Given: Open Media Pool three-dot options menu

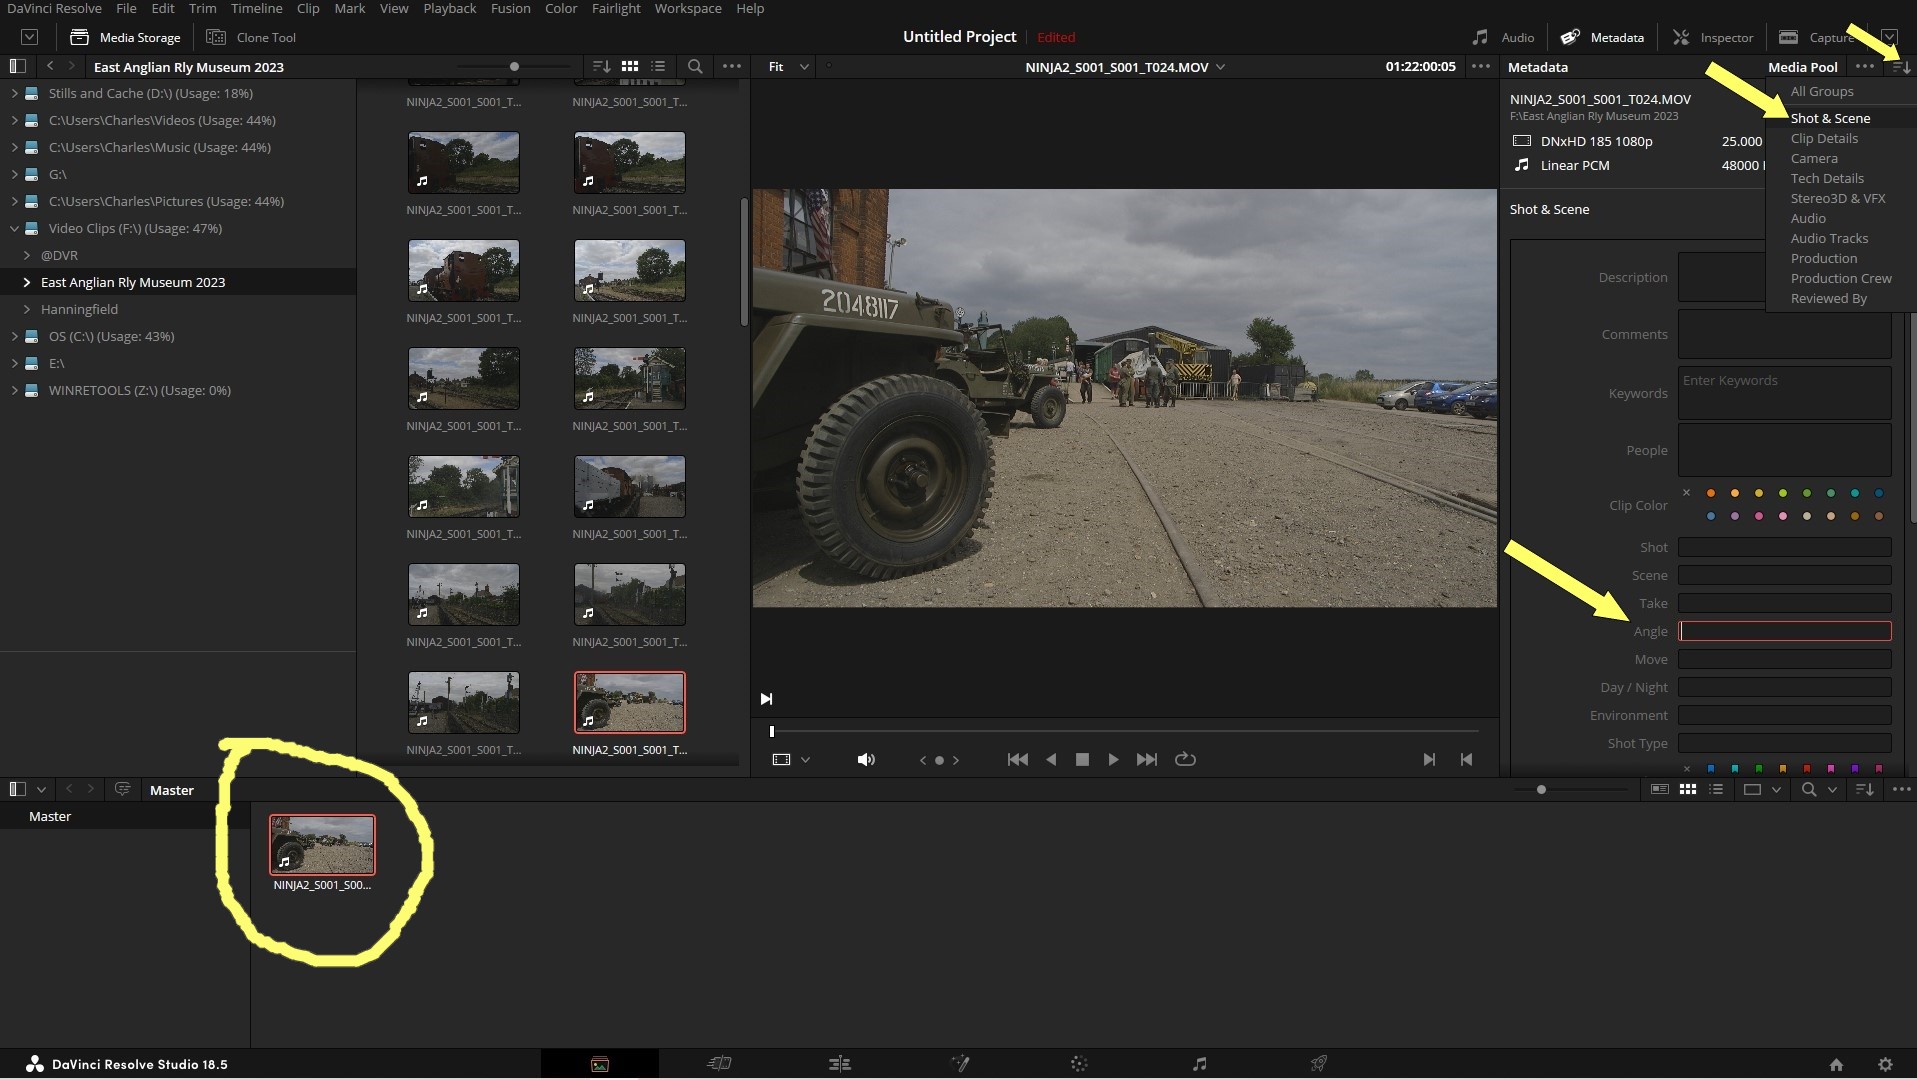Looking at the screenshot, I should click(1901, 789).
